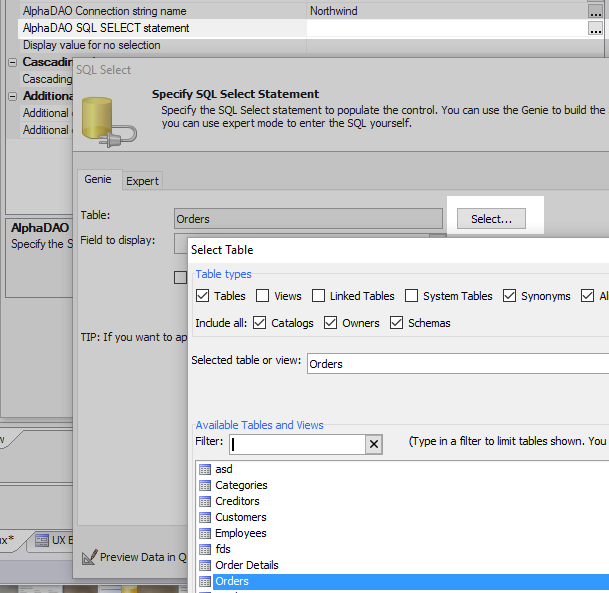
Task: Open the SQL SELECT statement ellipsis button
Action: point(595,28)
